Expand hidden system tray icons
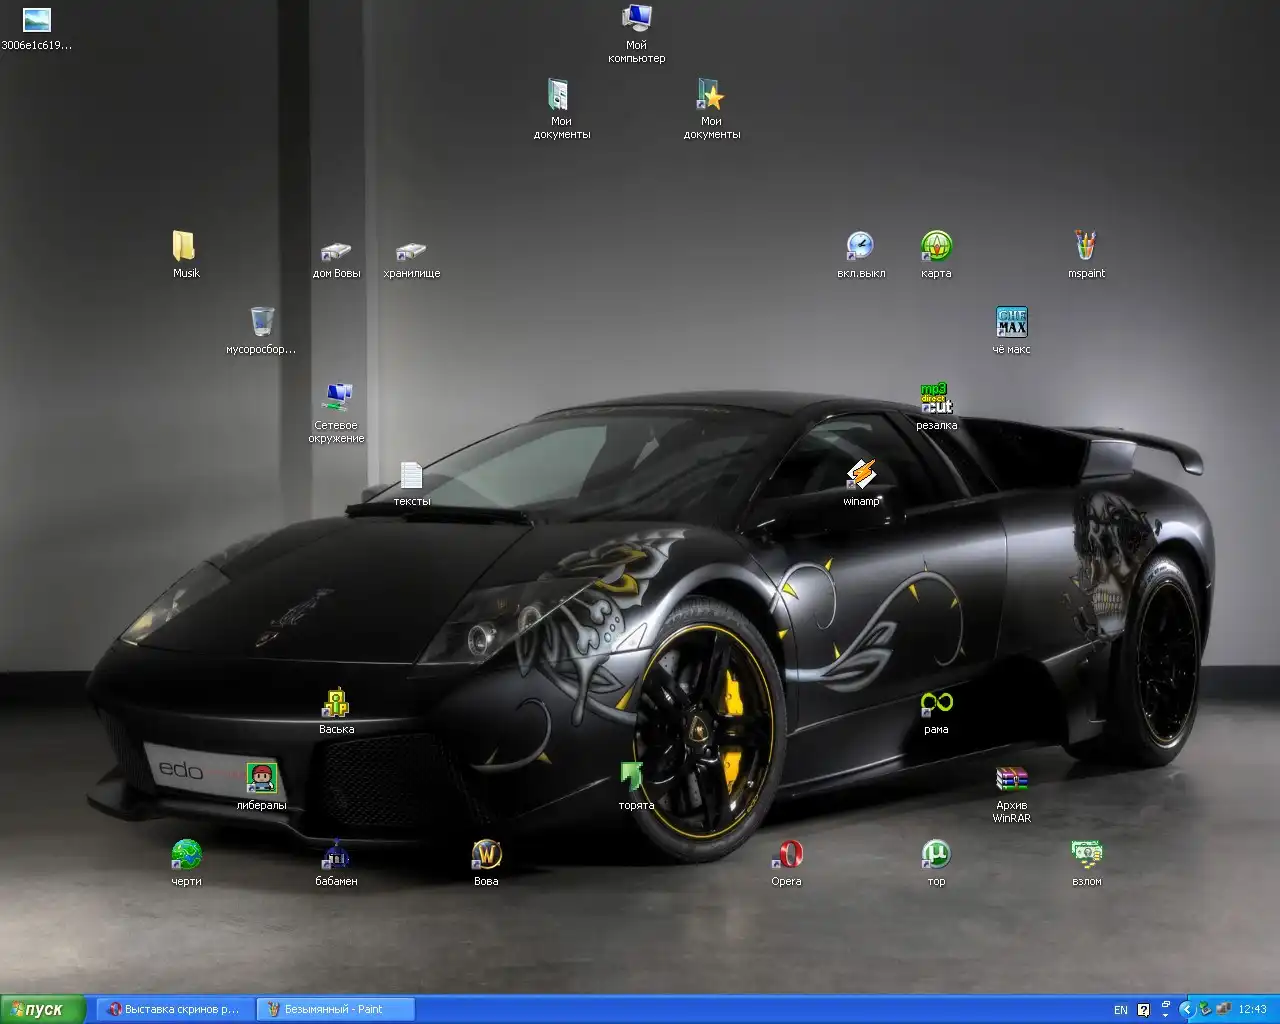1280x1024 pixels. pos(1186,1010)
